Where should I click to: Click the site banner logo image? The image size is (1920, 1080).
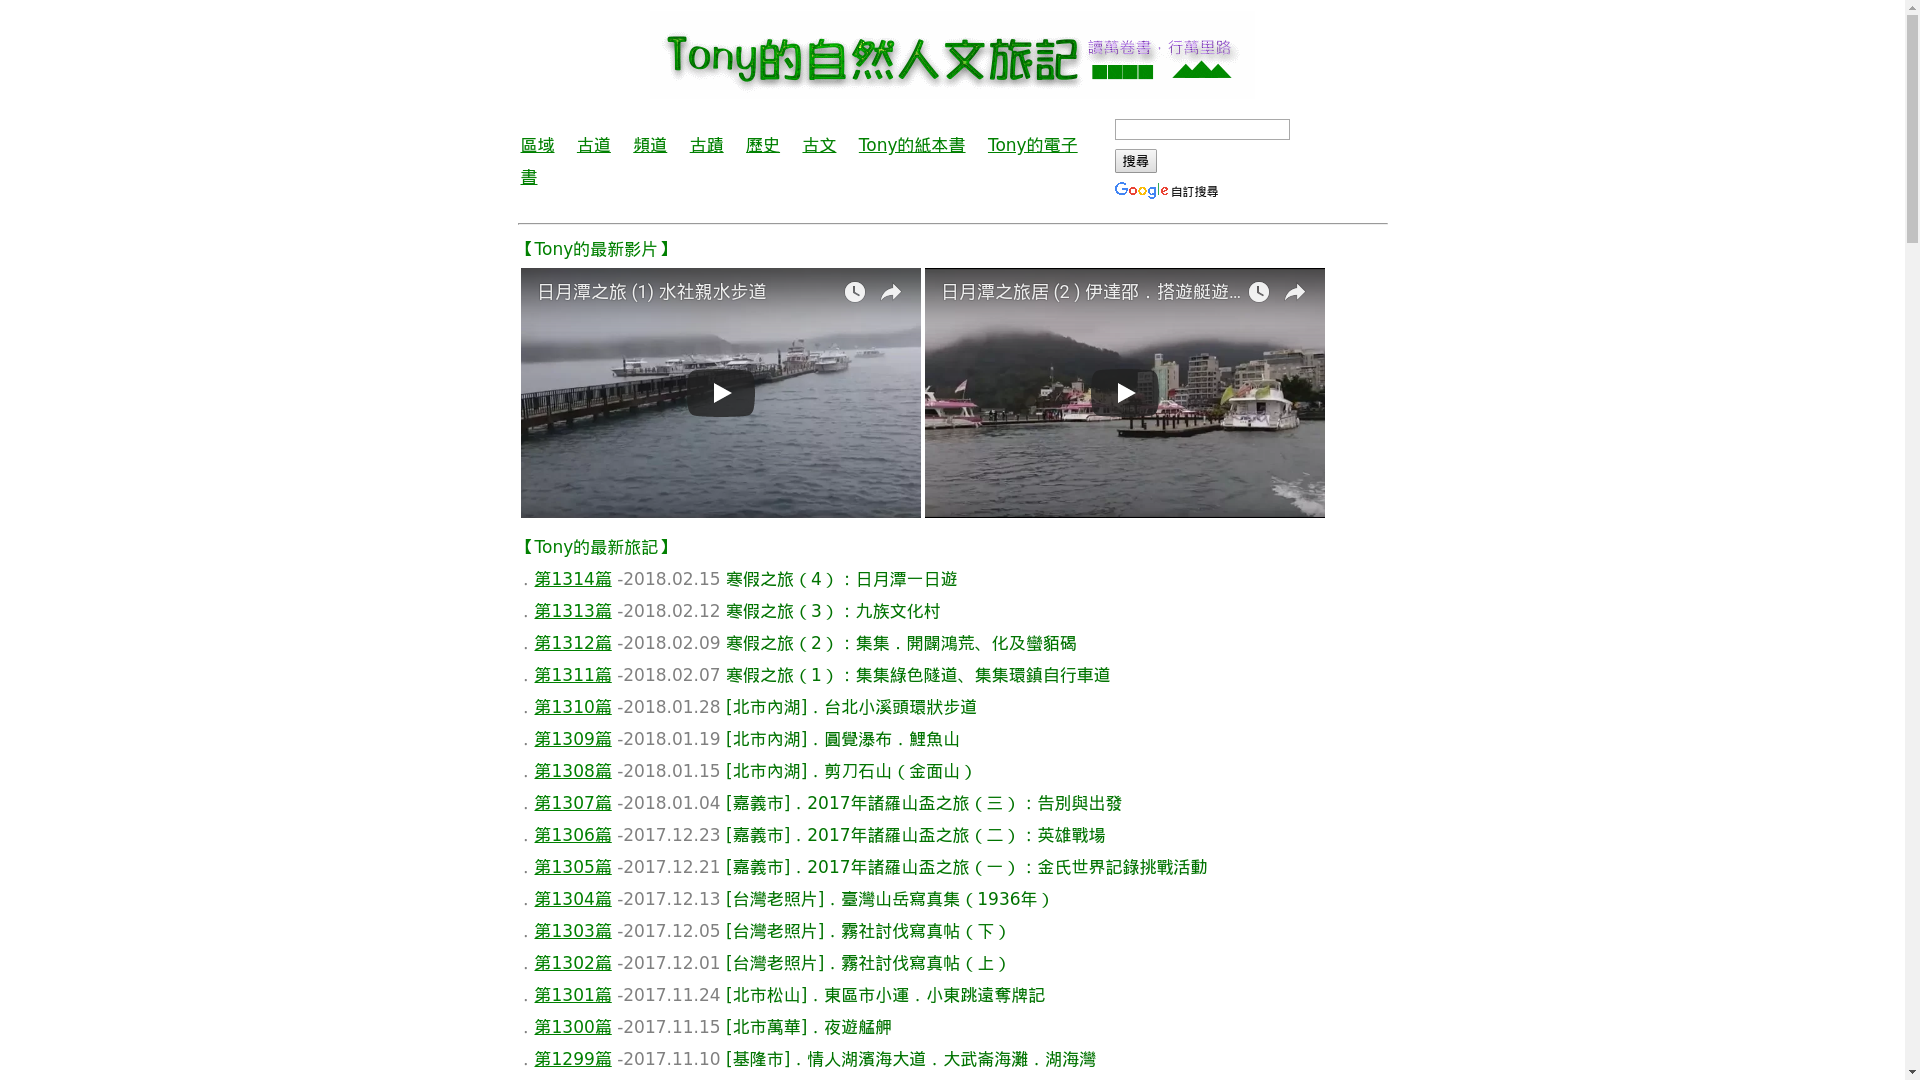[951, 55]
